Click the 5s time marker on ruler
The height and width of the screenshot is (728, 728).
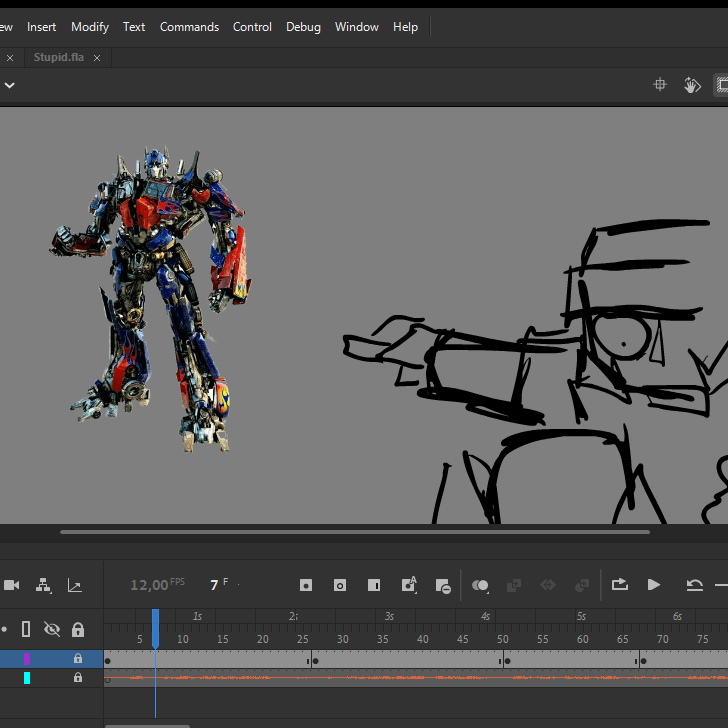tap(581, 616)
